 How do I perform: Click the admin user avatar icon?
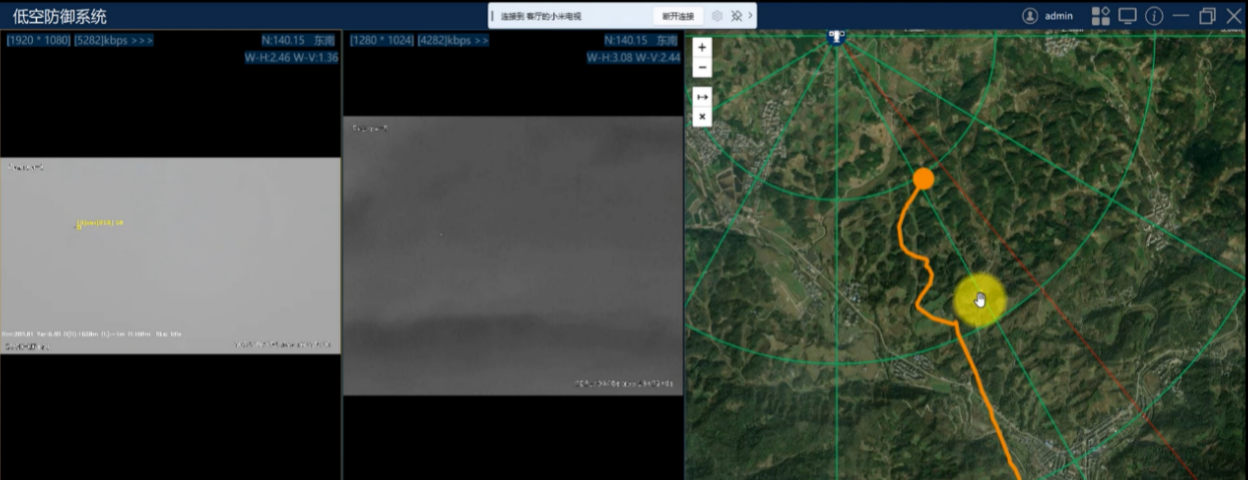pyautogui.click(x=1030, y=16)
